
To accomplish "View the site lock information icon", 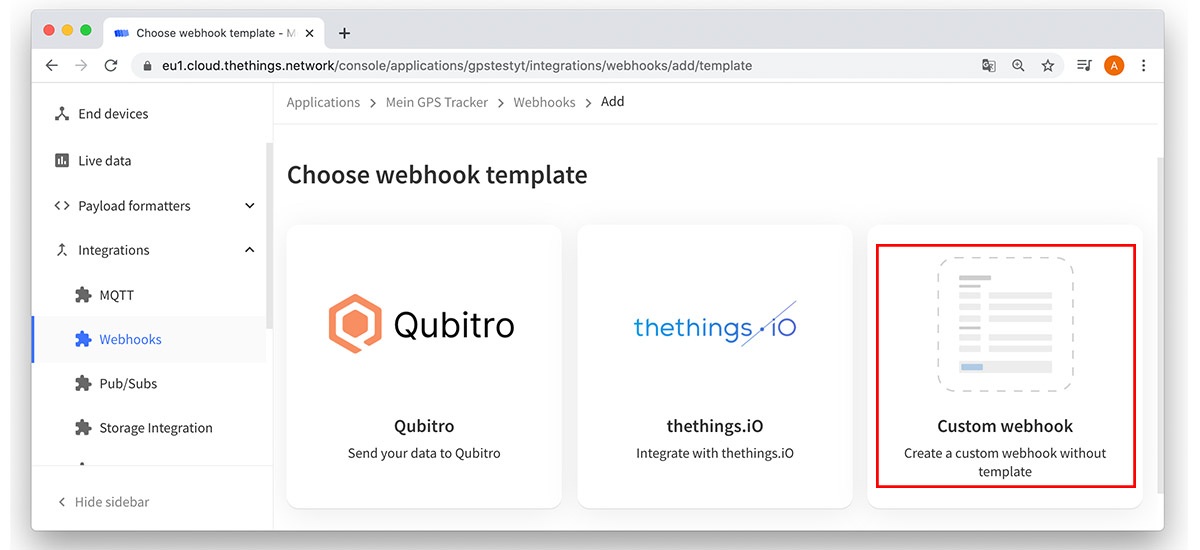I will click(x=146, y=66).
